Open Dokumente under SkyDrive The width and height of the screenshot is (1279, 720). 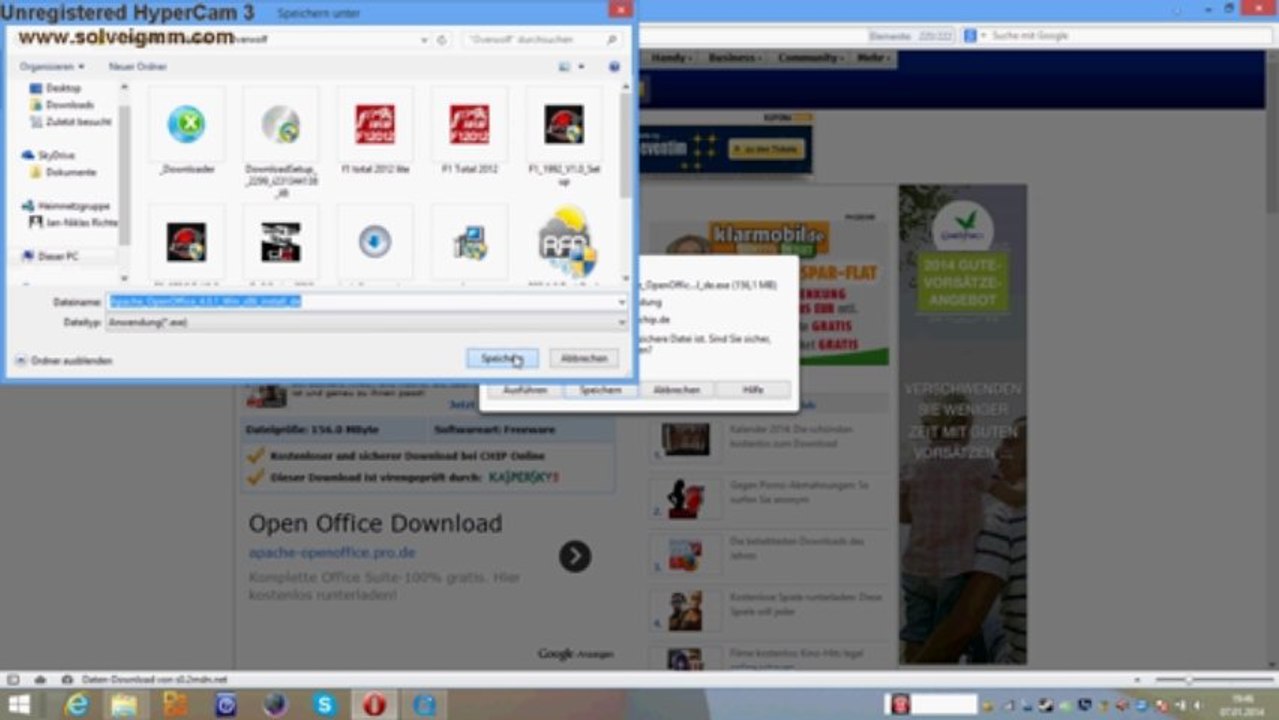click(x=70, y=172)
